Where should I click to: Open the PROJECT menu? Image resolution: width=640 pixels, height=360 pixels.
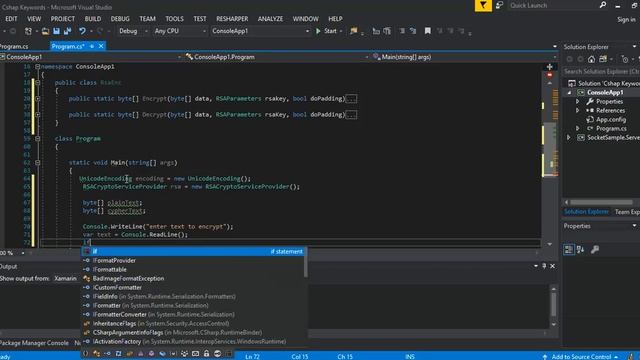pyautogui.click(x=62, y=19)
